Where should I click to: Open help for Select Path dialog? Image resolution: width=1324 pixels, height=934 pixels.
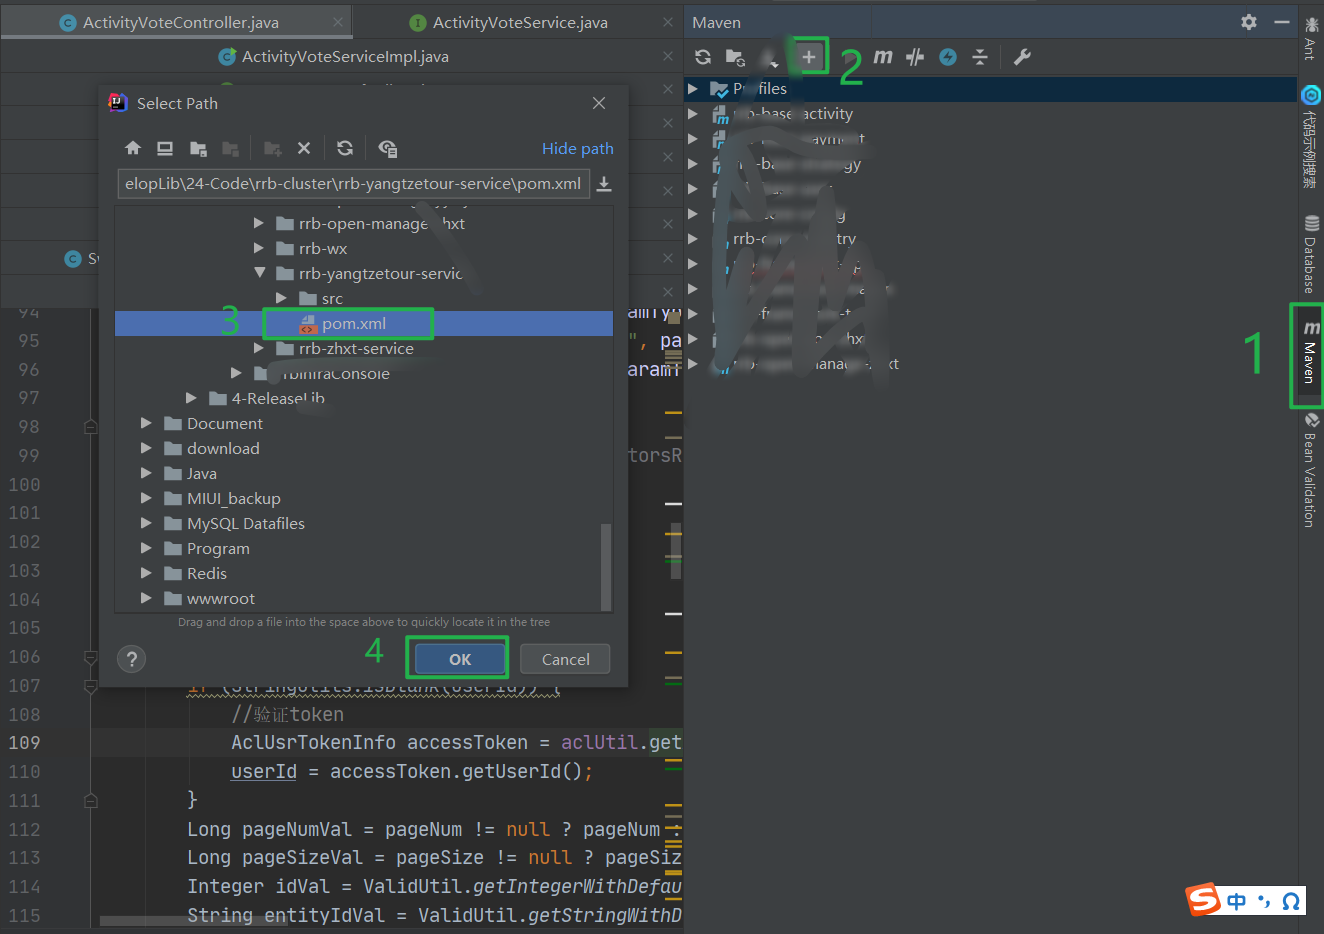131,659
